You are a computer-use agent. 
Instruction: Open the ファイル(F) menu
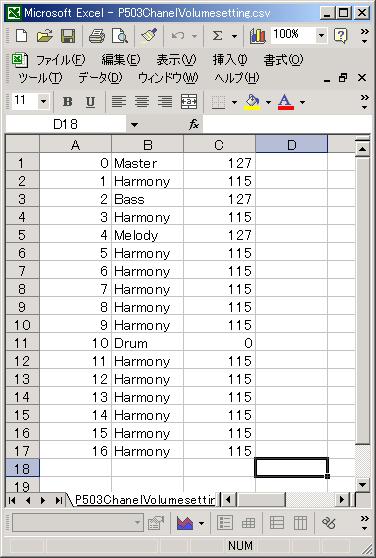point(60,60)
